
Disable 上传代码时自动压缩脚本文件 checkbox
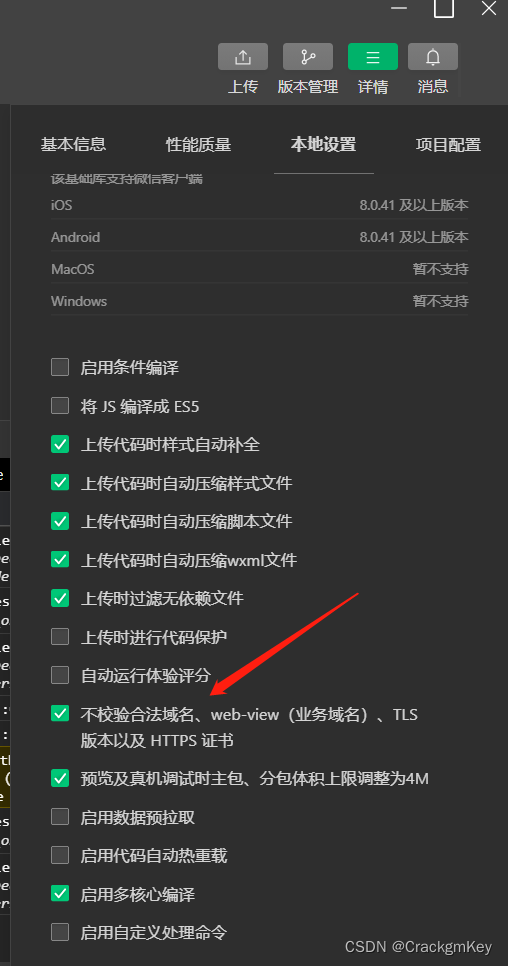point(60,521)
